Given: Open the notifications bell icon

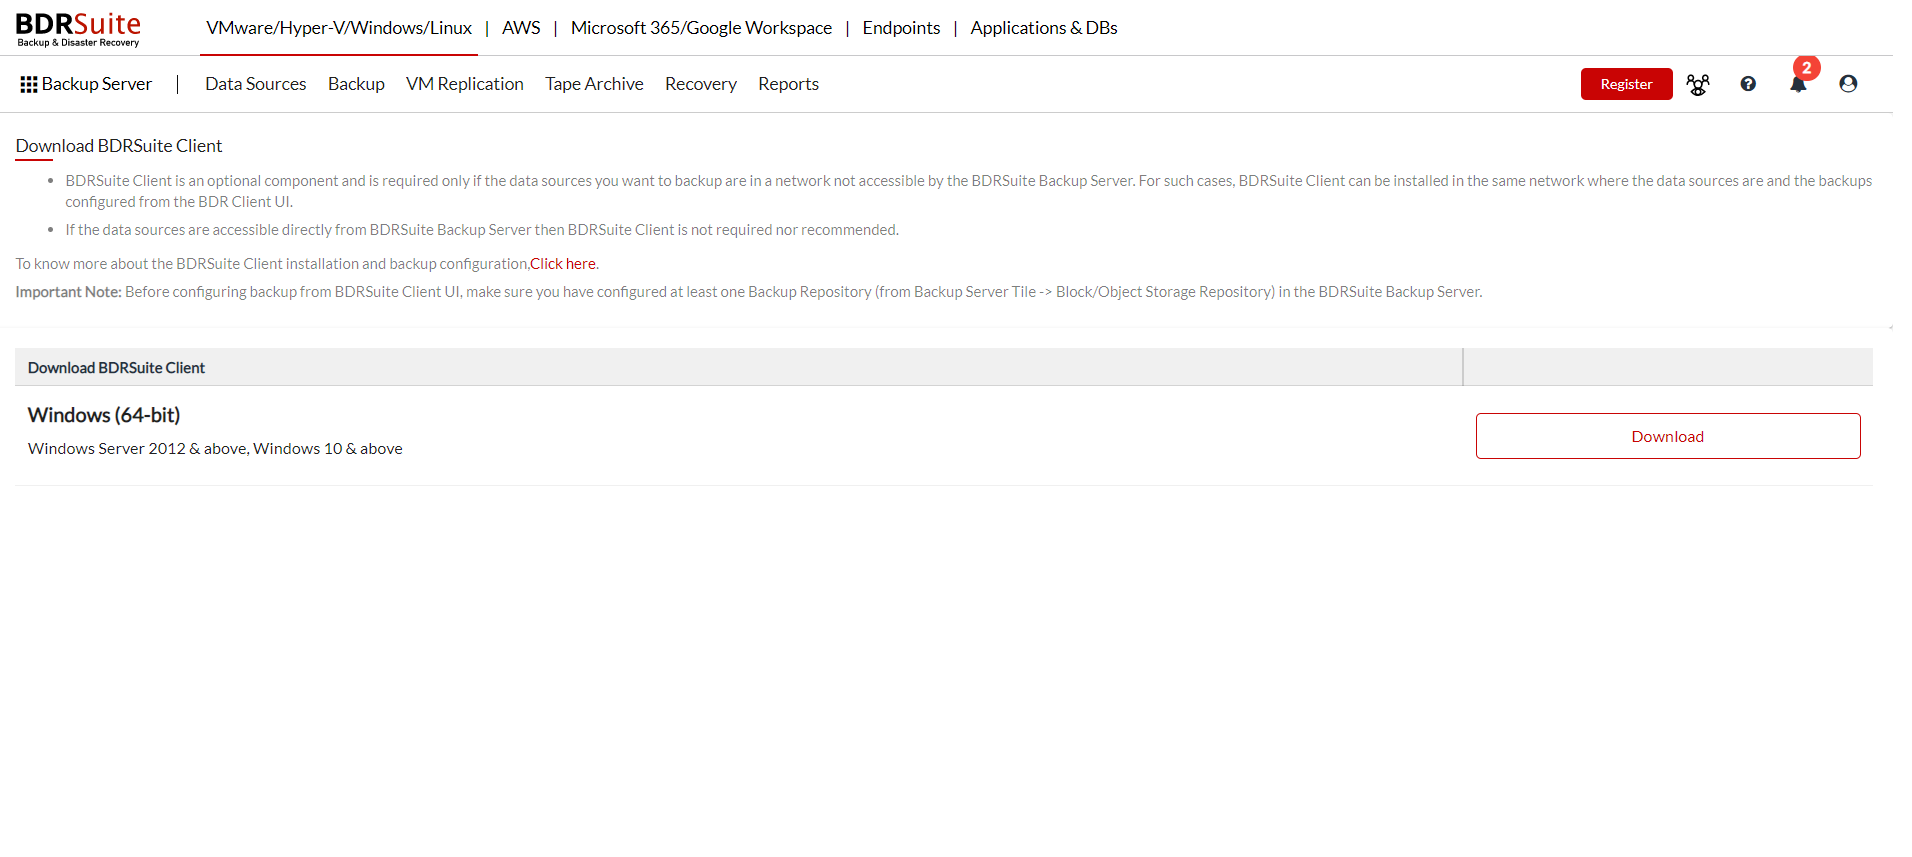Looking at the screenshot, I should click(x=1798, y=84).
